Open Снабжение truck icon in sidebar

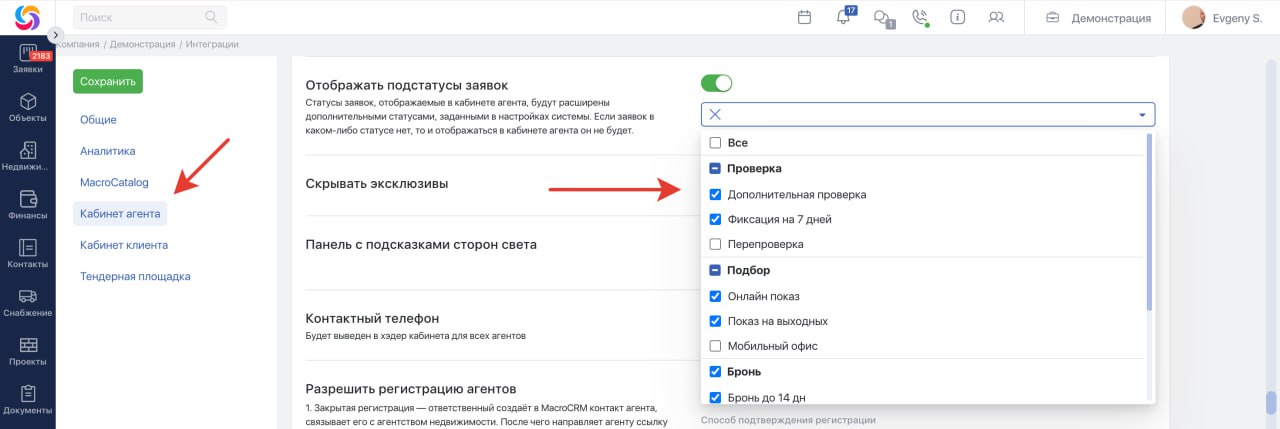[27, 301]
